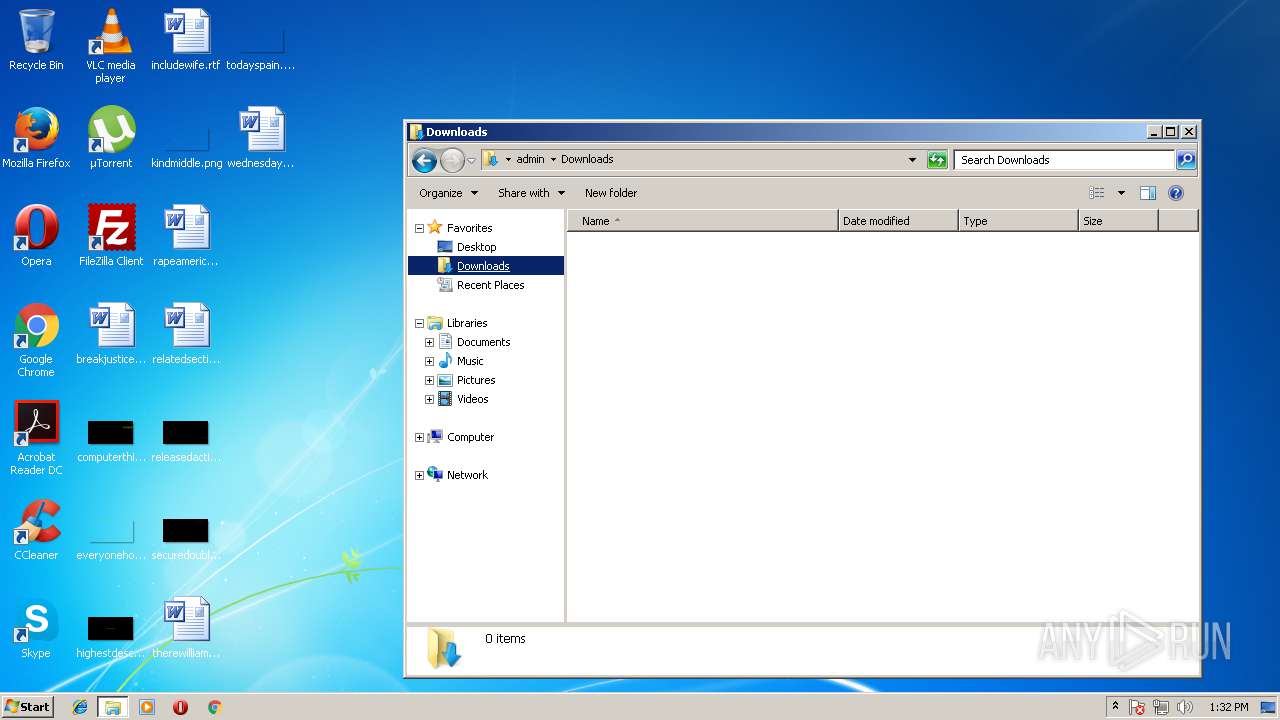1280x720 pixels.
Task: Refresh the Downloads folder view
Action: [937, 160]
